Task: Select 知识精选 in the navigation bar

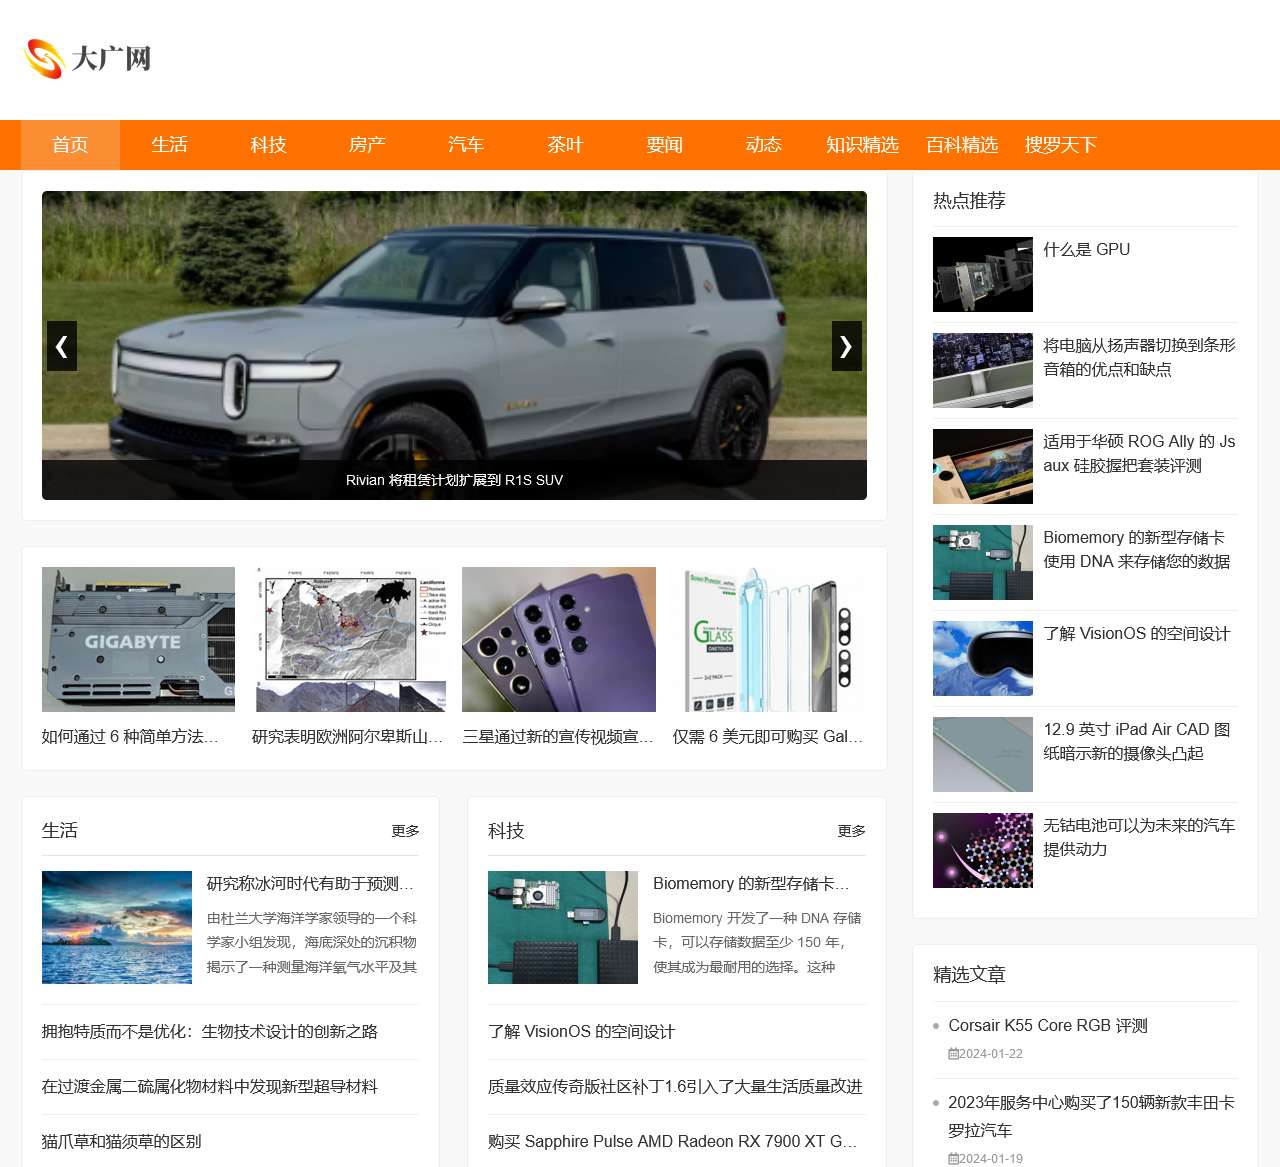Action: 862,145
